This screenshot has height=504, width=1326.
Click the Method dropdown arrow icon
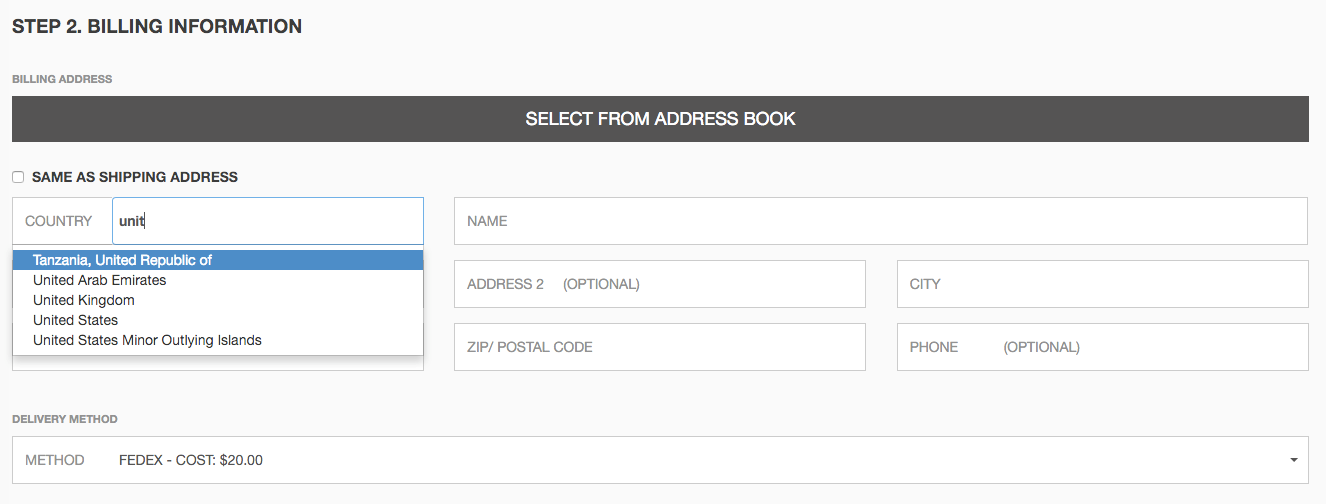point(1293,460)
